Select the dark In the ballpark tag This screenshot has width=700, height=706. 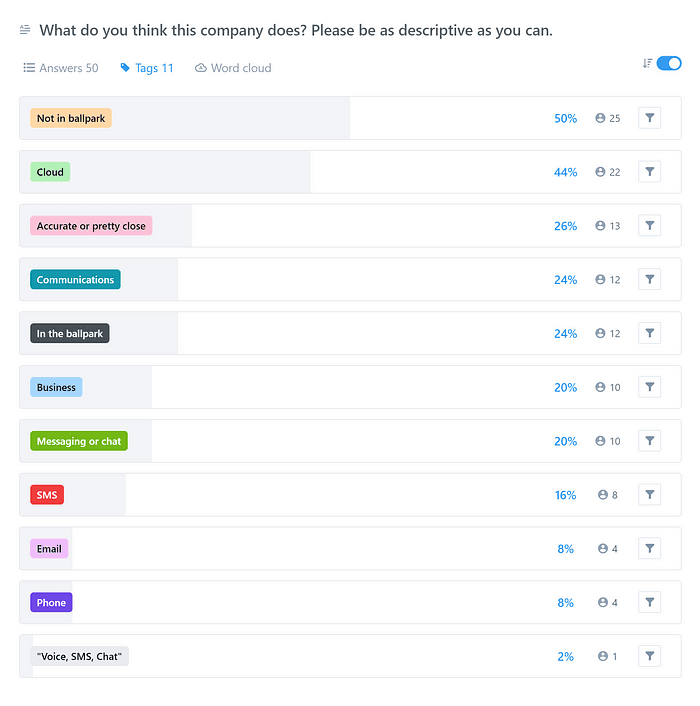pyautogui.click(x=70, y=334)
